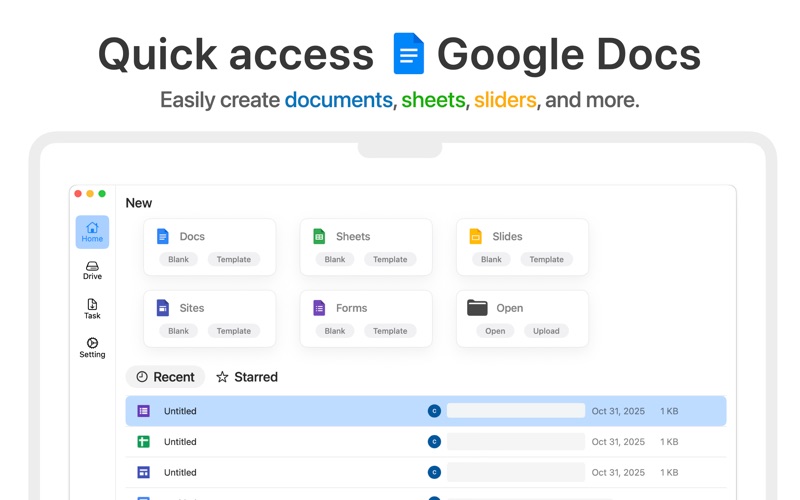Open the Setting sidebar section
Screen dimensions: 800x500
(x=92, y=348)
